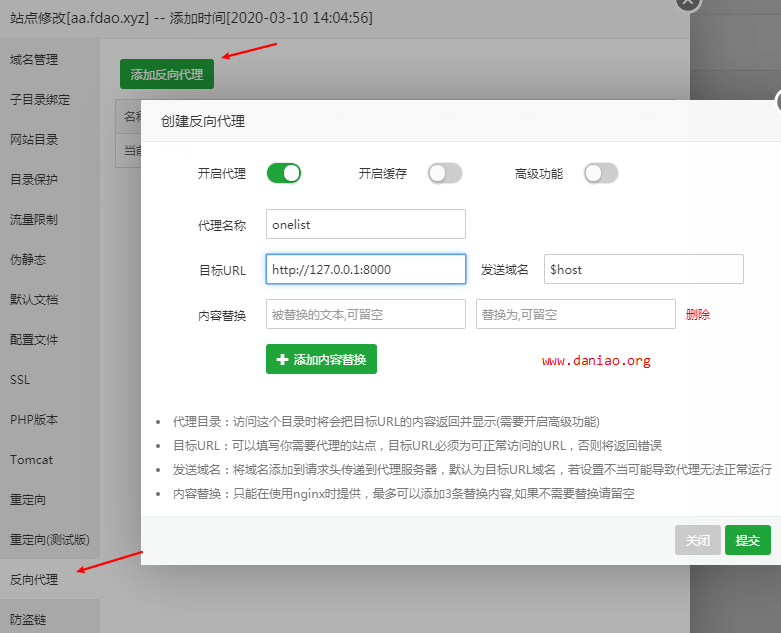Click the 代理目录 help text line

(386, 422)
